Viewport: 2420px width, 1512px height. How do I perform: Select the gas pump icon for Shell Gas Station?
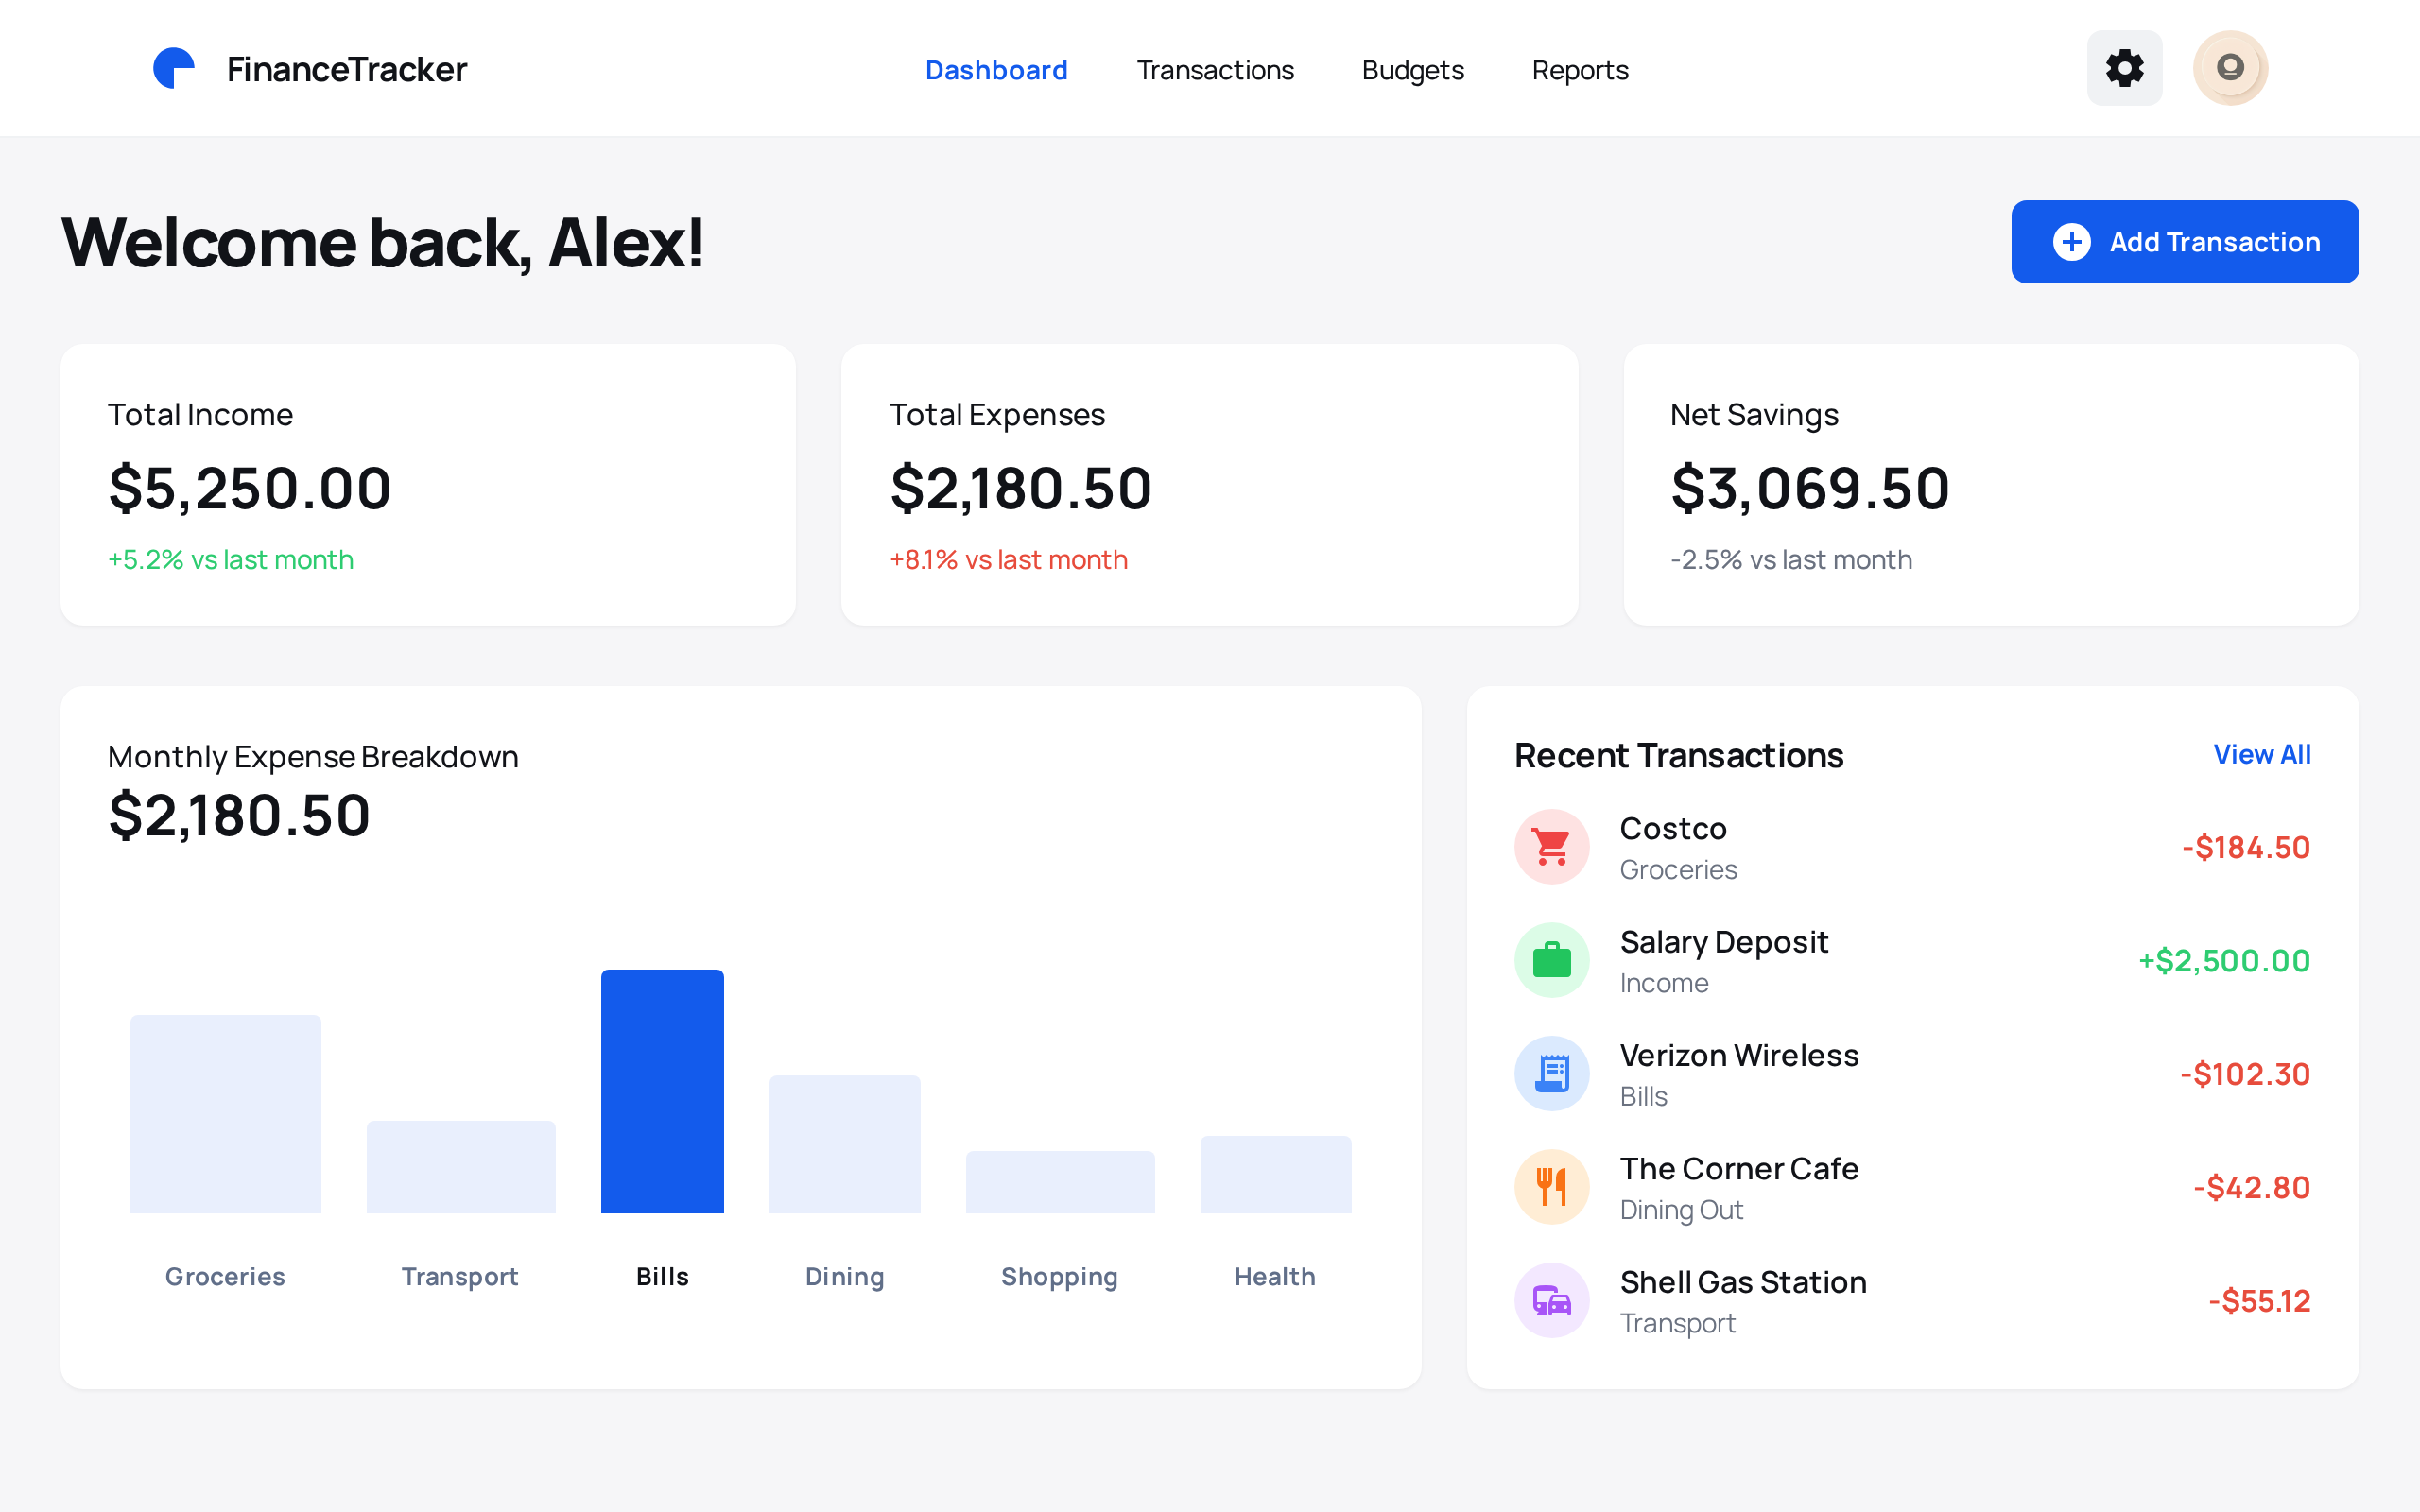coord(1551,1300)
